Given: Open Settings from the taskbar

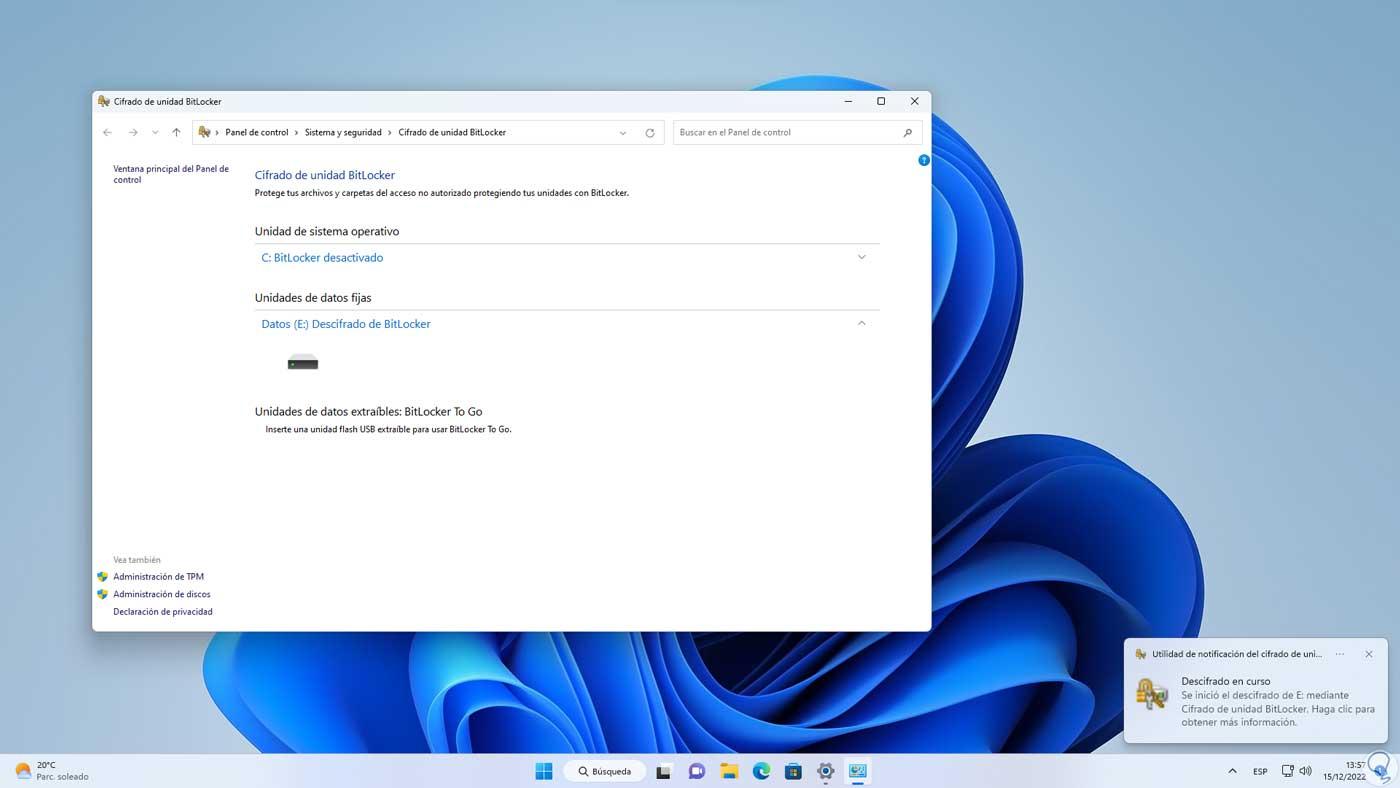Looking at the screenshot, I should [825, 771].
